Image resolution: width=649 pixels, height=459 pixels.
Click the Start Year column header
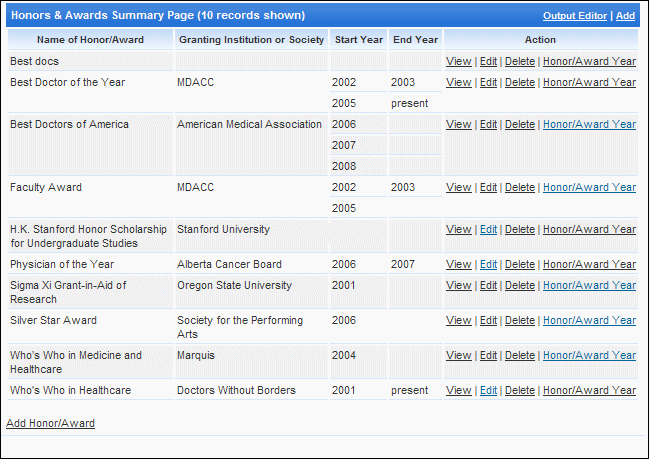click(358, 40)
